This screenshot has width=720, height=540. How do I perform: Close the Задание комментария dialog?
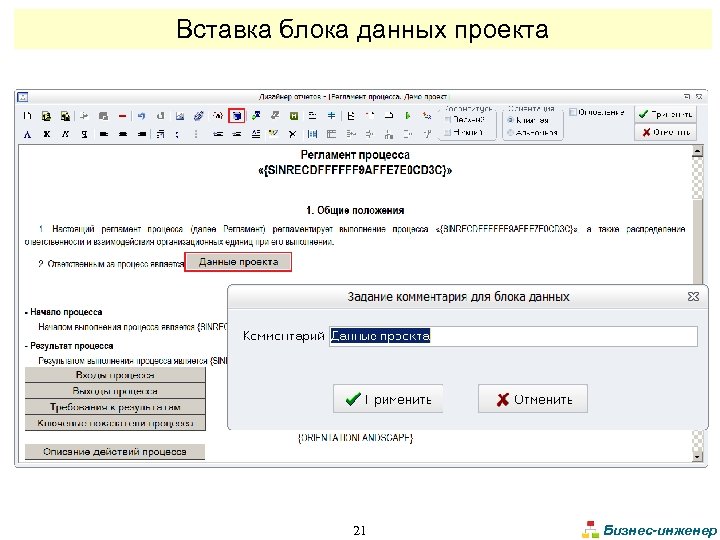(x=693, y=297)
